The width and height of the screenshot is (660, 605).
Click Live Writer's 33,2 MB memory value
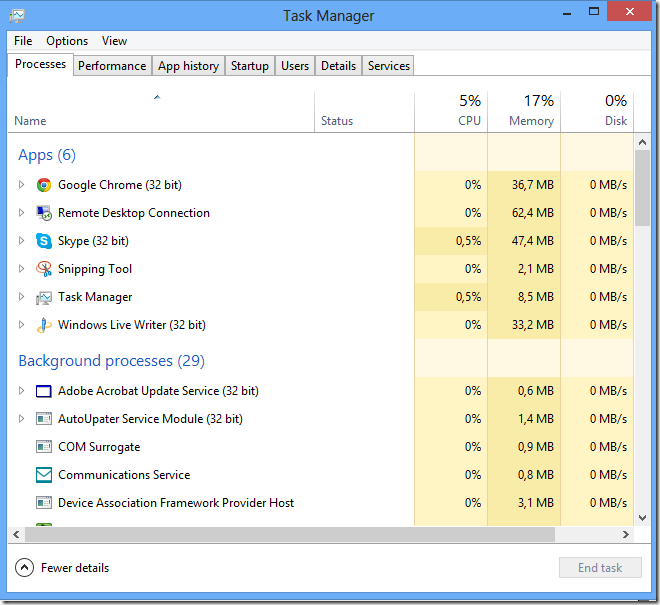pos(532,325)
